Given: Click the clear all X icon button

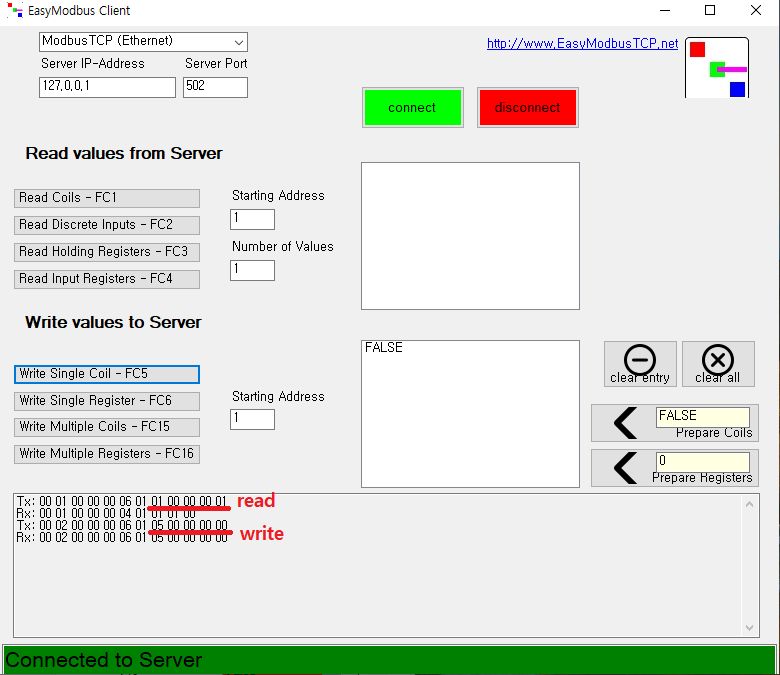Looking at the screenshot, I should [x=718, y=364].
